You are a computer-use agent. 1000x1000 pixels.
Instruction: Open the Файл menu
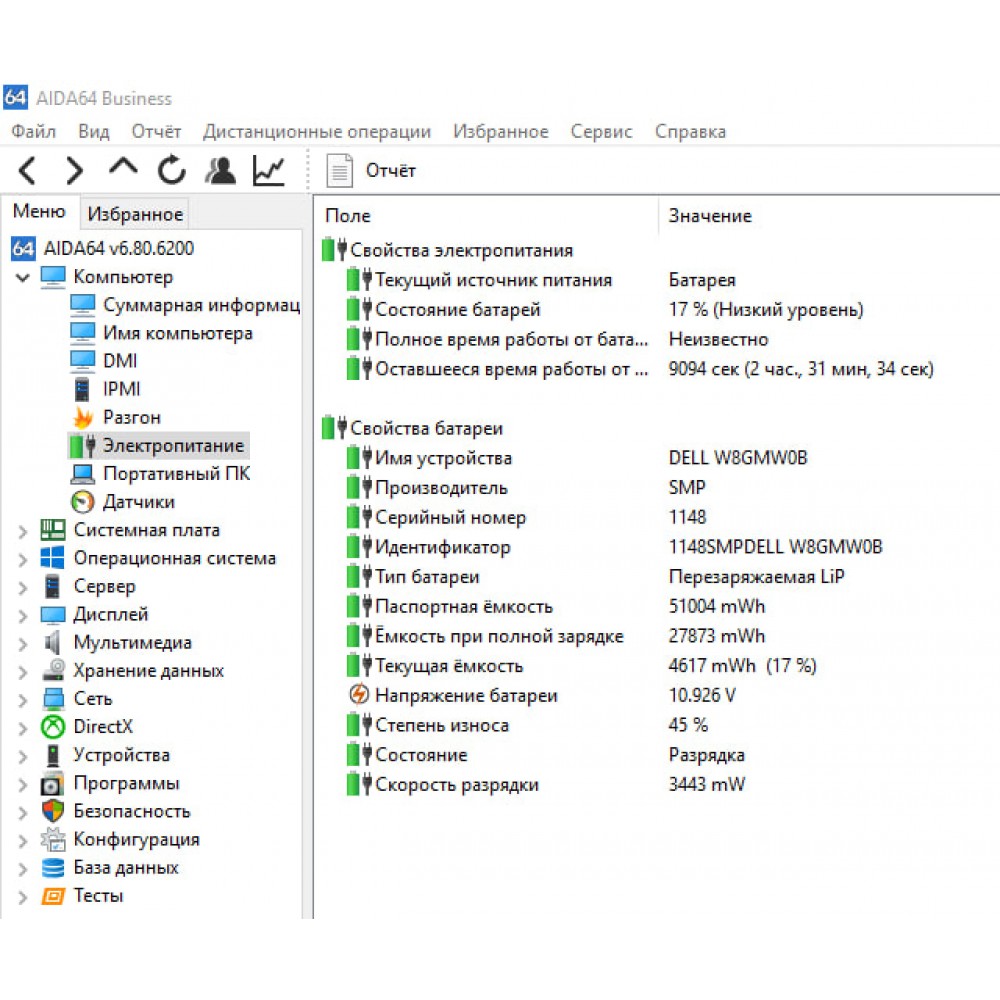coord(34,131)
